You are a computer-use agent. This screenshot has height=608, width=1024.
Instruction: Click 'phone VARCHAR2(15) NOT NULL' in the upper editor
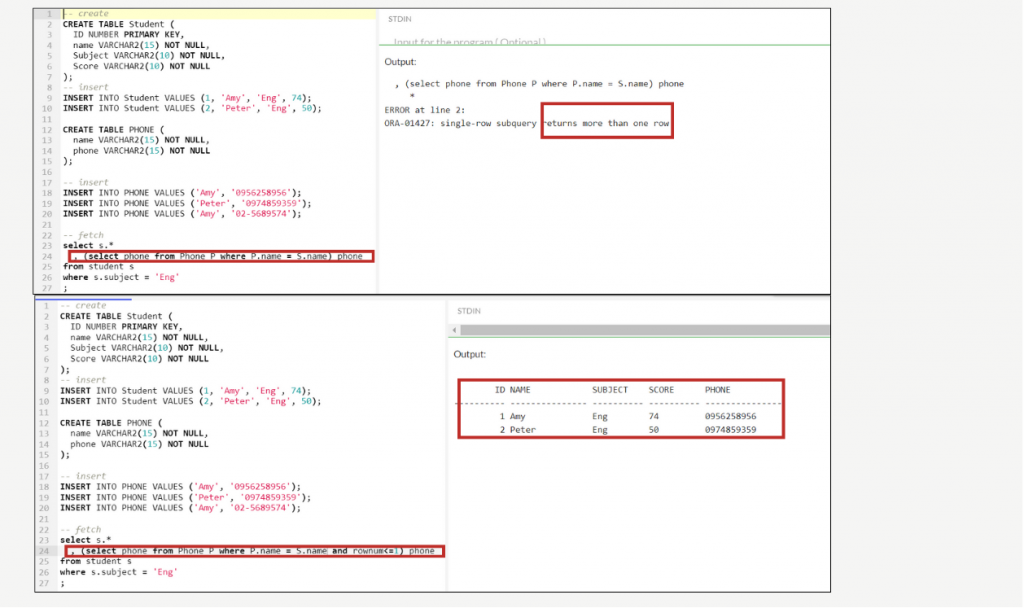point(141,150)
